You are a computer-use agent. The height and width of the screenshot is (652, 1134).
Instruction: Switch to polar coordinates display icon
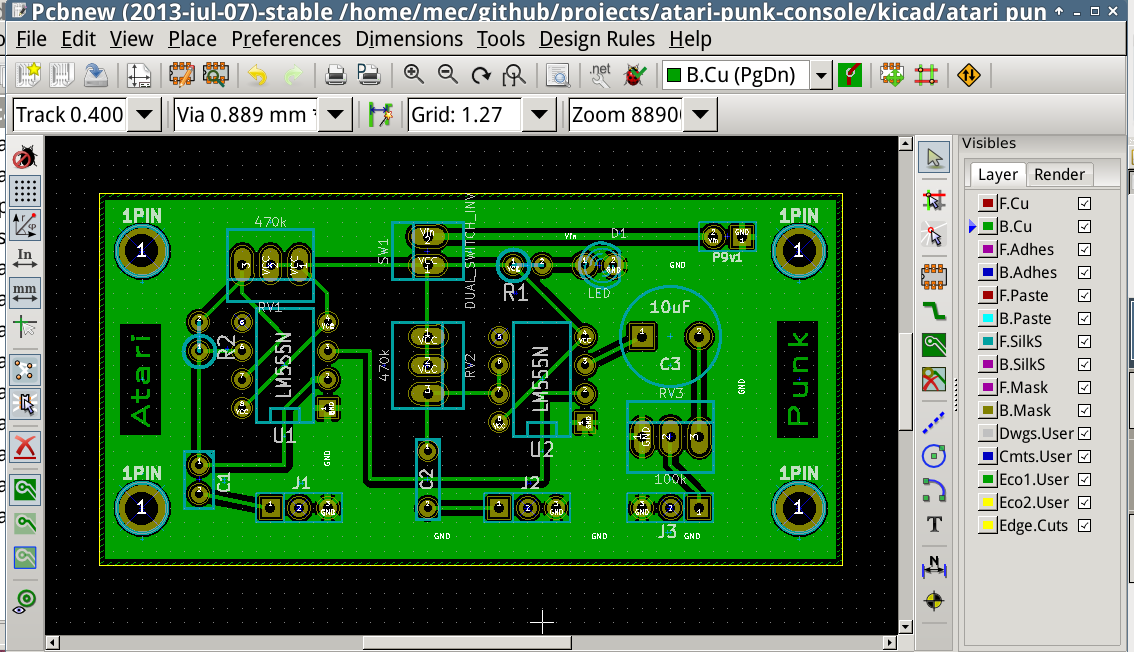point(25,225)
